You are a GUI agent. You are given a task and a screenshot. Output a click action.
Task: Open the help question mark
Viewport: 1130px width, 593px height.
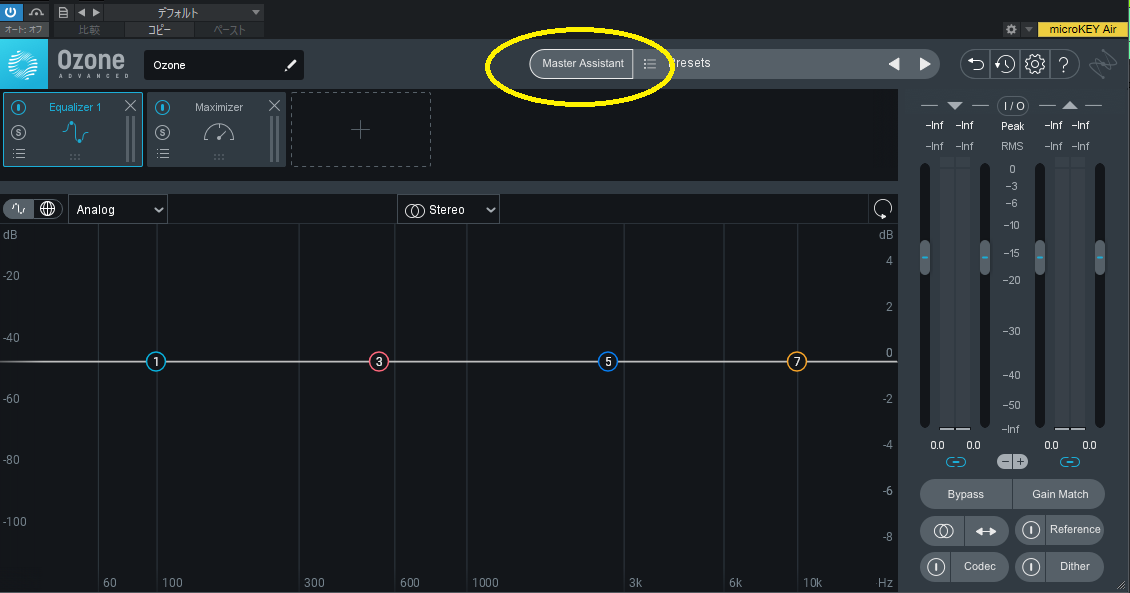tap(1064, 64)
